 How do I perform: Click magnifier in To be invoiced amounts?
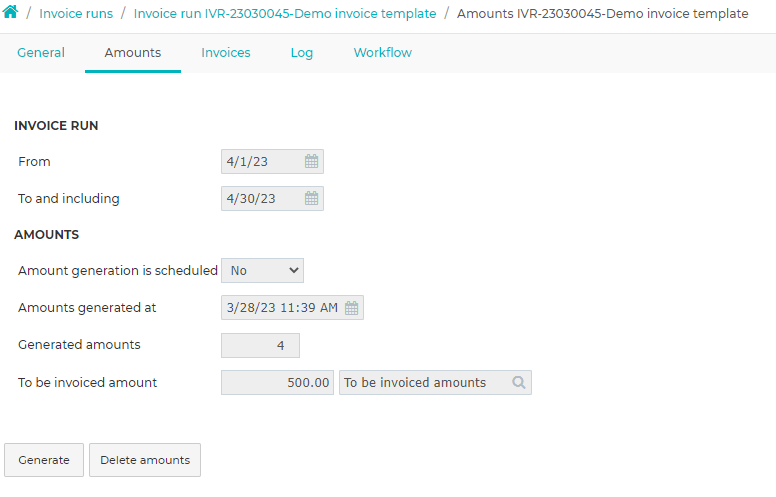coord(519,383)
